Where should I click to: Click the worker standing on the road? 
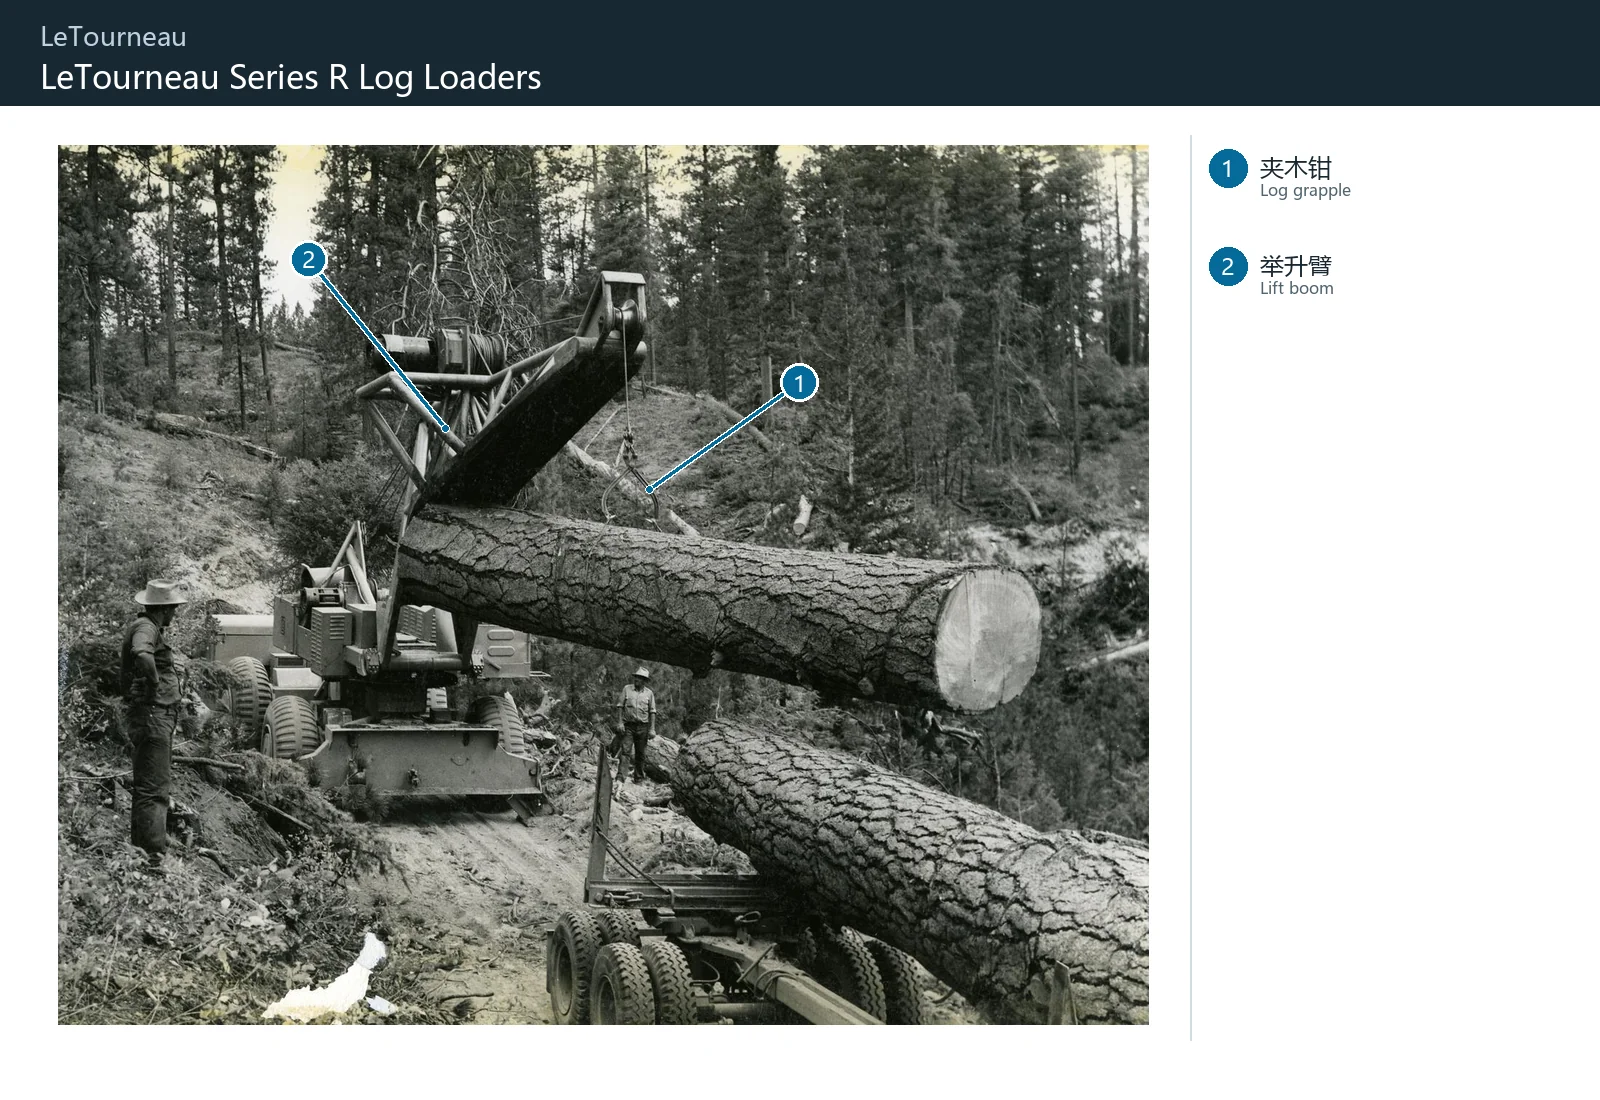tap(635, 724)
